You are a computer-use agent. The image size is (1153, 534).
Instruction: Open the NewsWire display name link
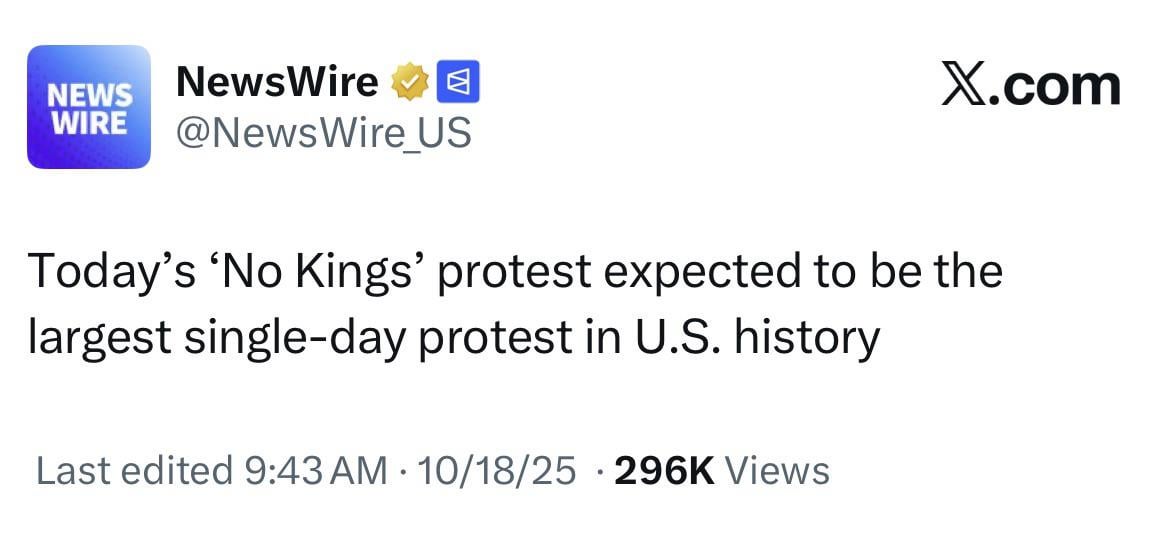point(277,83)
